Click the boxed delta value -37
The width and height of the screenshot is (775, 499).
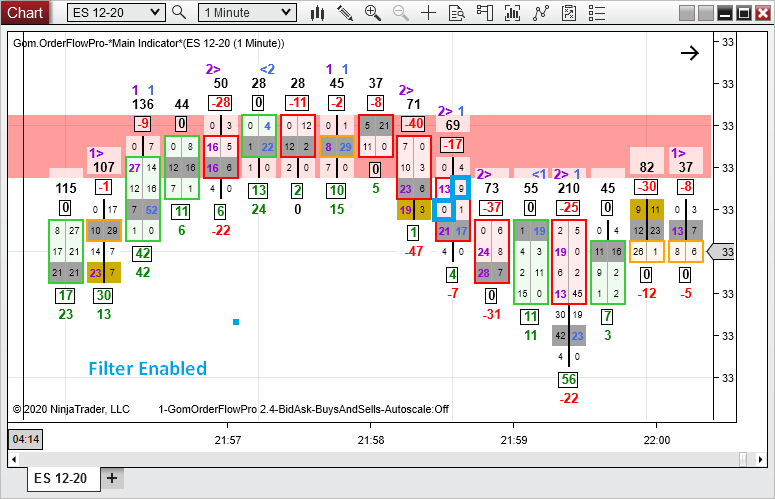[x=491, y=208]
